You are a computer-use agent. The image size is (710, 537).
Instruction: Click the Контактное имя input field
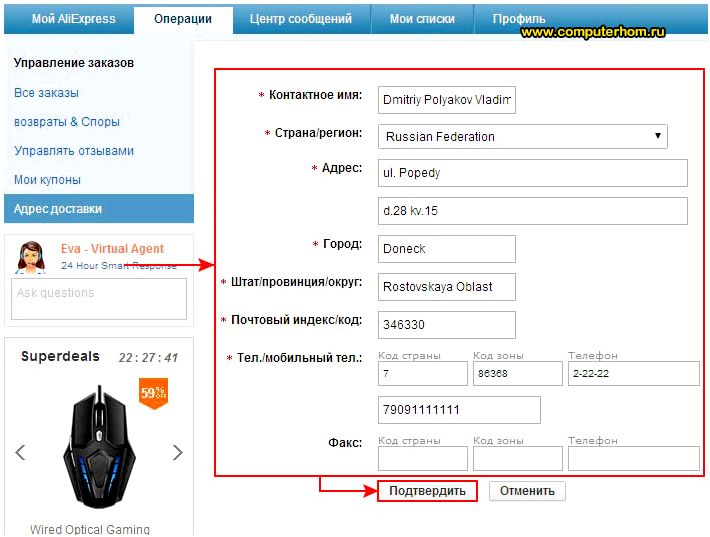point(447,100)
